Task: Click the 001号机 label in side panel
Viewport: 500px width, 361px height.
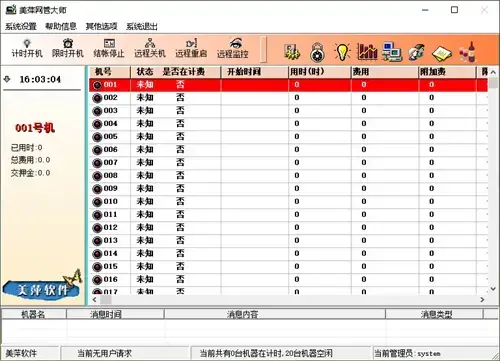Action: (x=35, y=128)
